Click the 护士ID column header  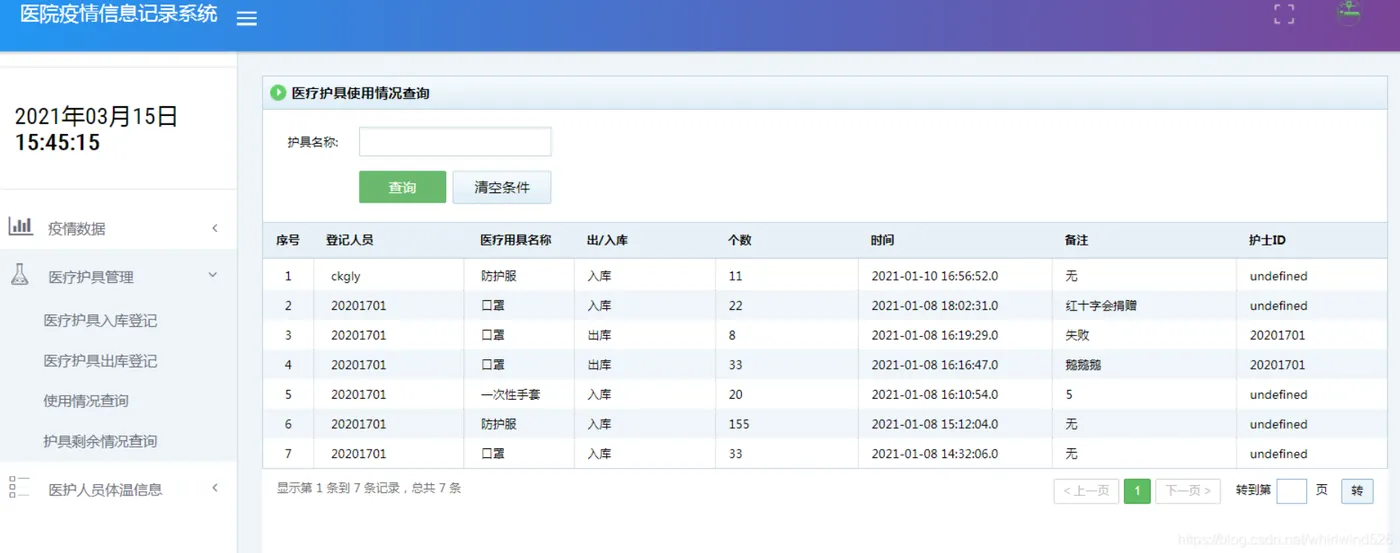(x=1267, y=240)
